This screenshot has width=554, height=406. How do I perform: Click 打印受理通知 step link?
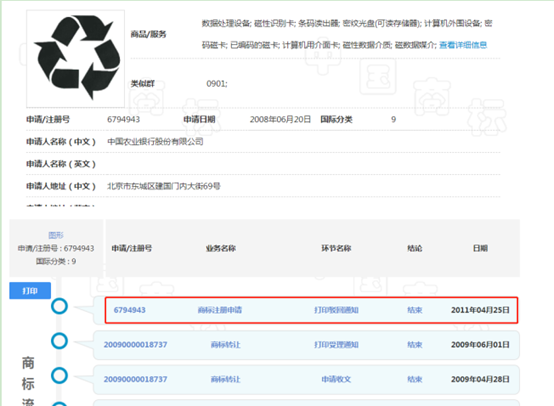tap(336, 345)
